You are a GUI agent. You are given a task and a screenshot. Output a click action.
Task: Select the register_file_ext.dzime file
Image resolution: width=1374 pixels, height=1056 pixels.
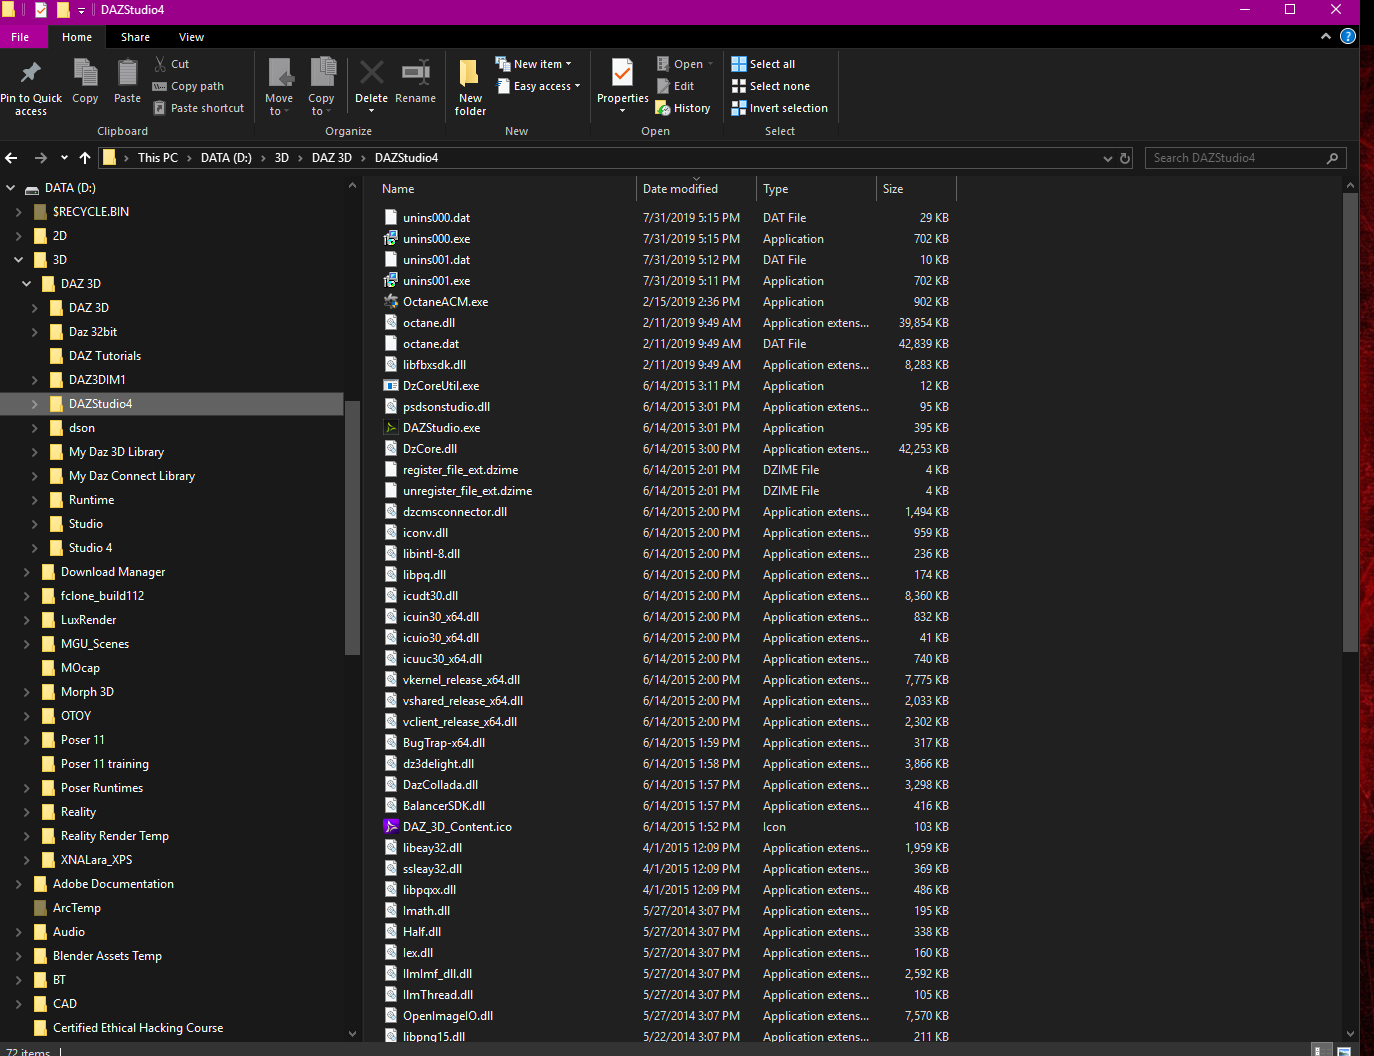pos(460,470)
